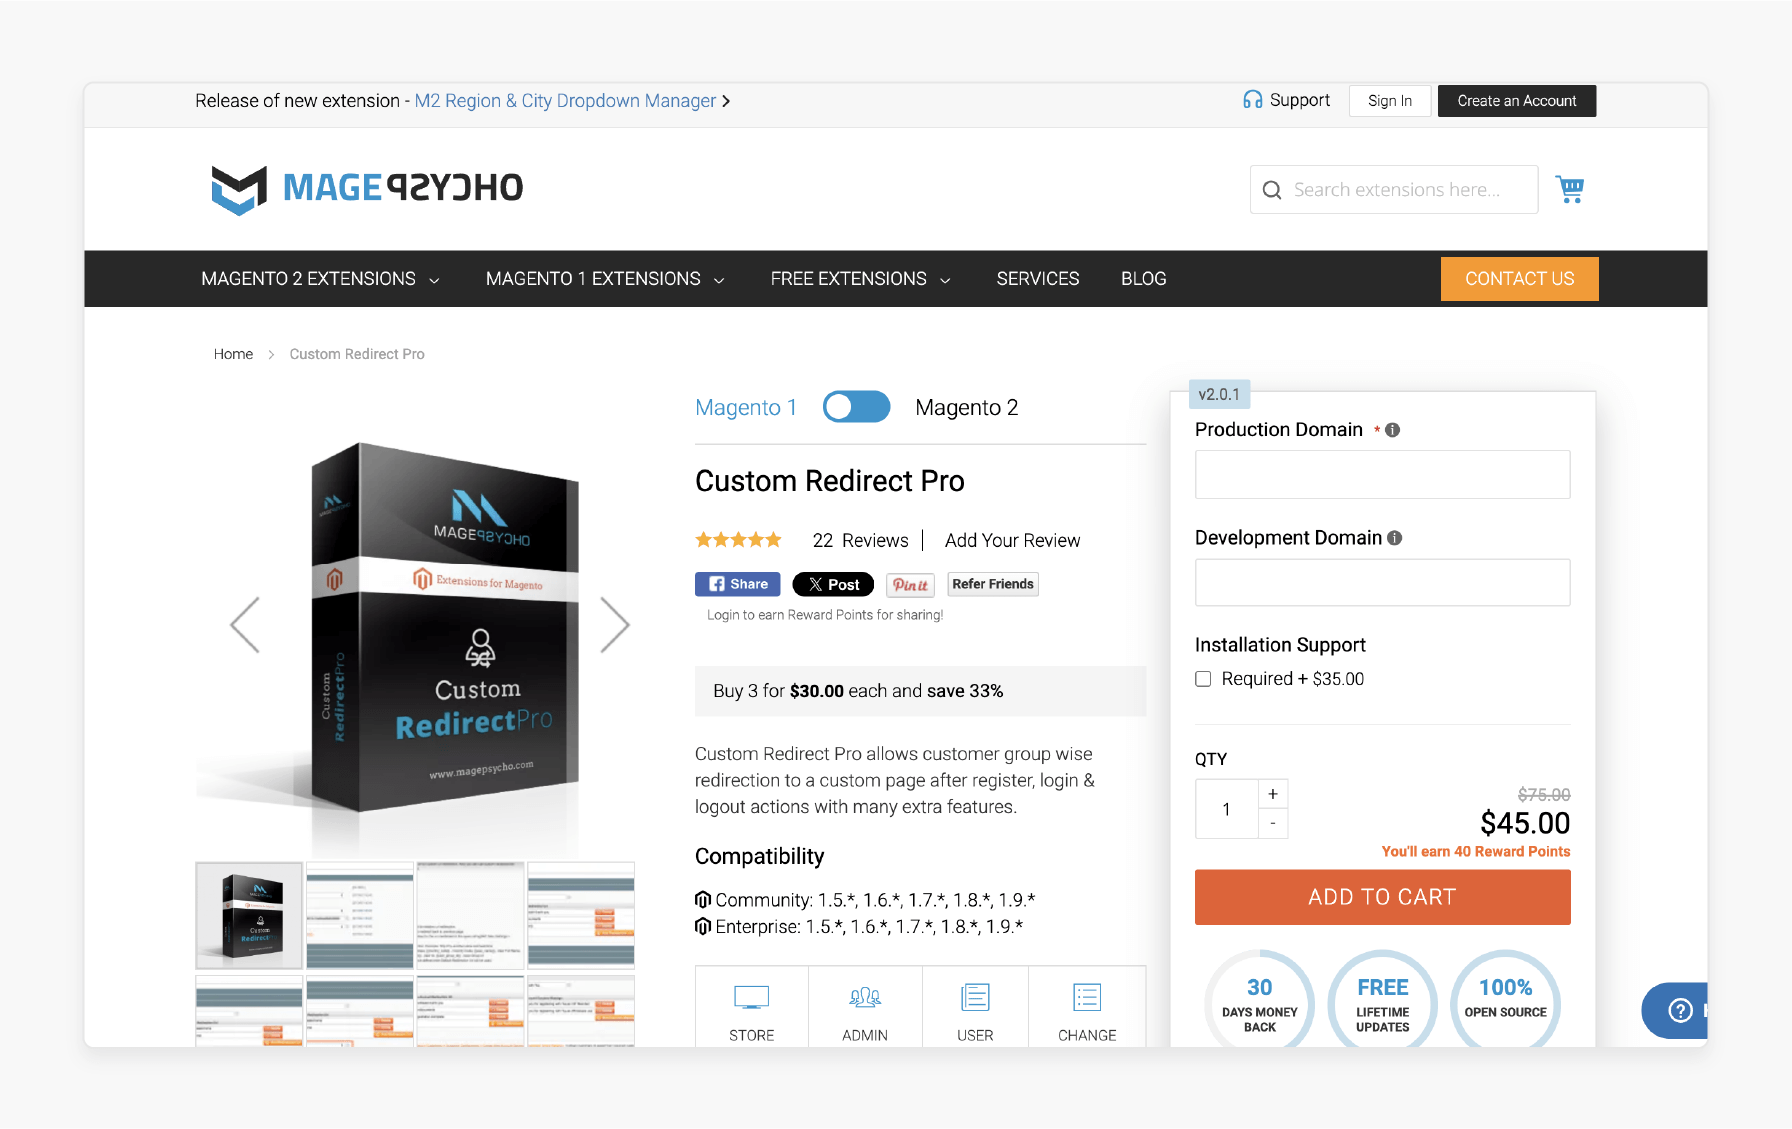This screenshot has width=1792, height=1129.
Task: Click the $45.00 price
Action: 1525,823
